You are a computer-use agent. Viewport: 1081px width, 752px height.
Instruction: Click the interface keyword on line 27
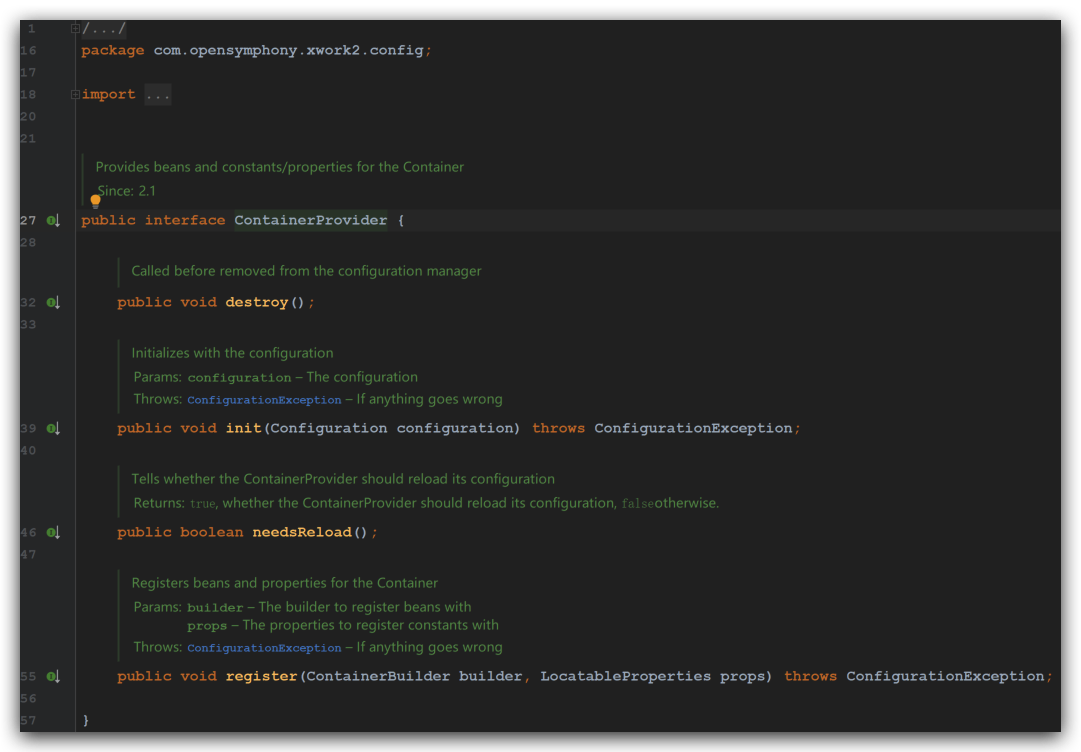[185, 221]
